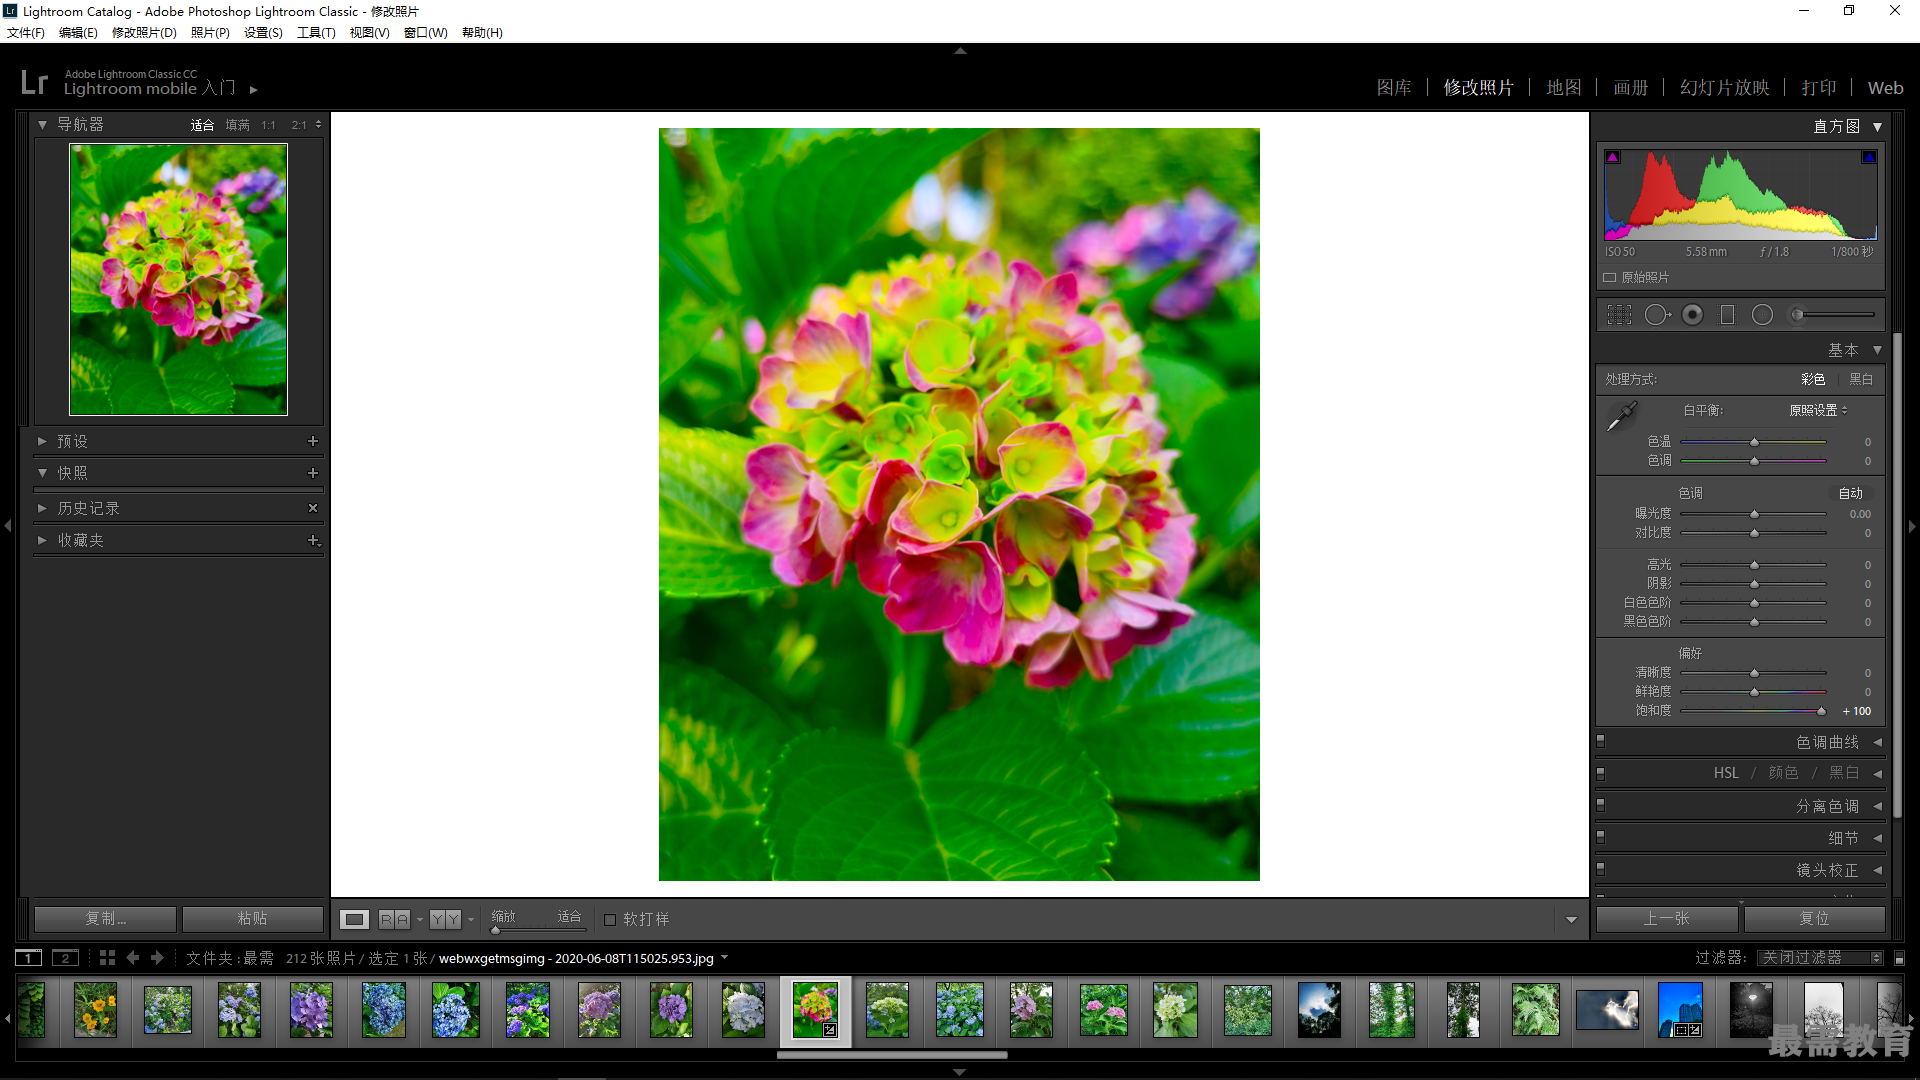
Task: Open second window display 2
Action: click(x=65, y=958)
